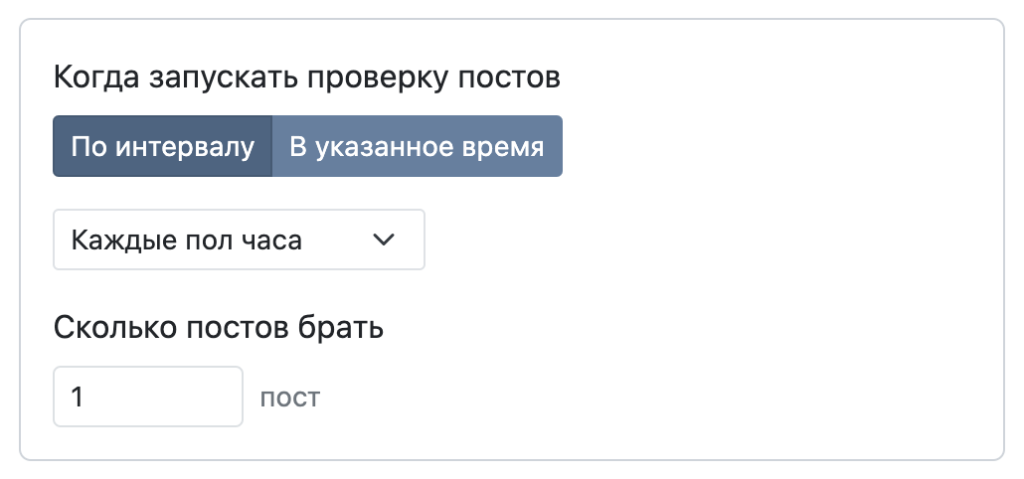This screenshot has width=1024, height=479.
Task: Place cursor in the field before "пост"
Action: [148, 397]
